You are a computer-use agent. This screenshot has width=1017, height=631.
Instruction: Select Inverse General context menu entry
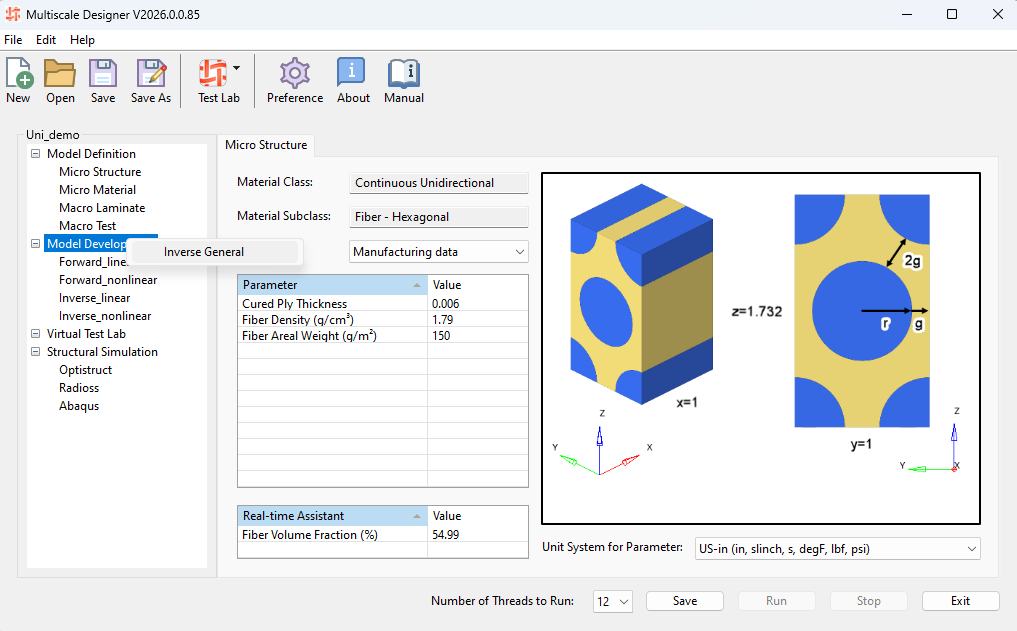[204, 252]
